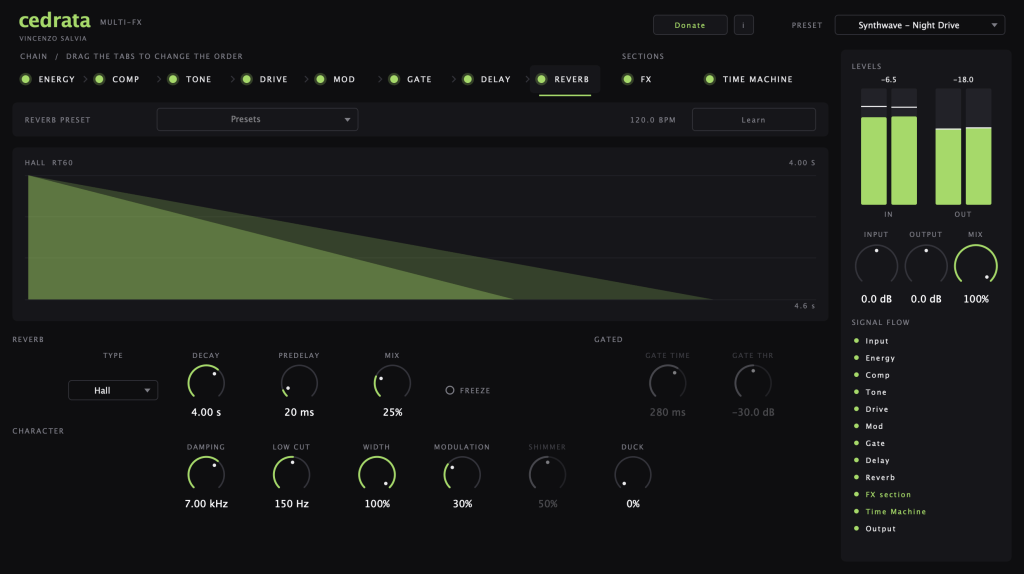Click the MODULATION knob
Image resolution: width=1024 pixels, height=574 pixels.
coord(462,474)
